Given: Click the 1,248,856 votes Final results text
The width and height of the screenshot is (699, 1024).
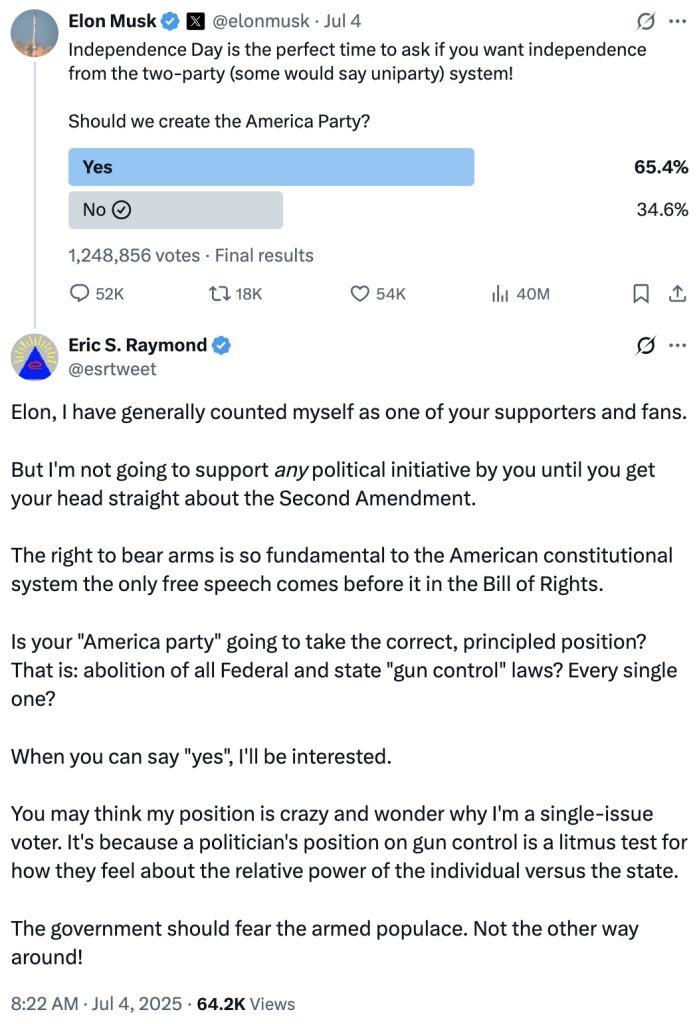Looking at the screenshot, I should click(x=189, y=256).
